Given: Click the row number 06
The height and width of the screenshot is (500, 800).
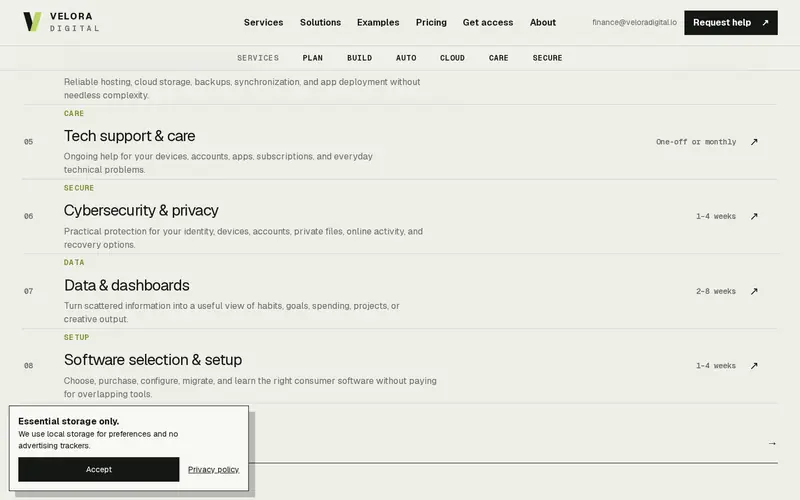Looking at the screenshot, I should pos(29,216).
